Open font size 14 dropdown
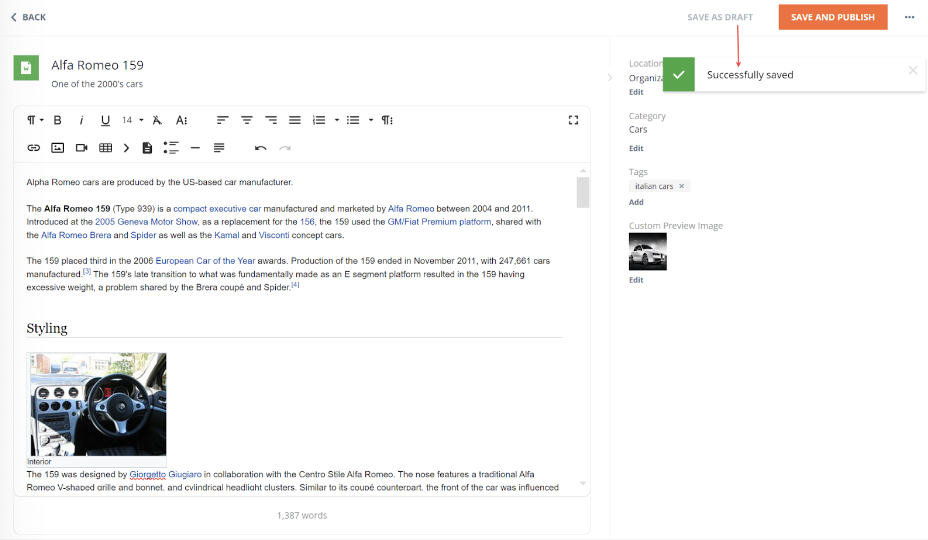This screenshot has height=540, width=928. 133,120
